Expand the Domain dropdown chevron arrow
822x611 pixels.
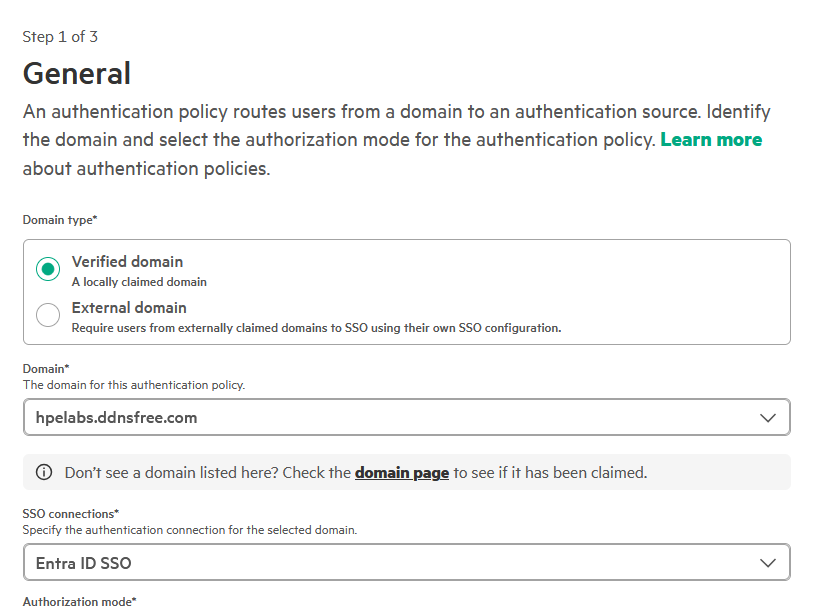(767, 418)
